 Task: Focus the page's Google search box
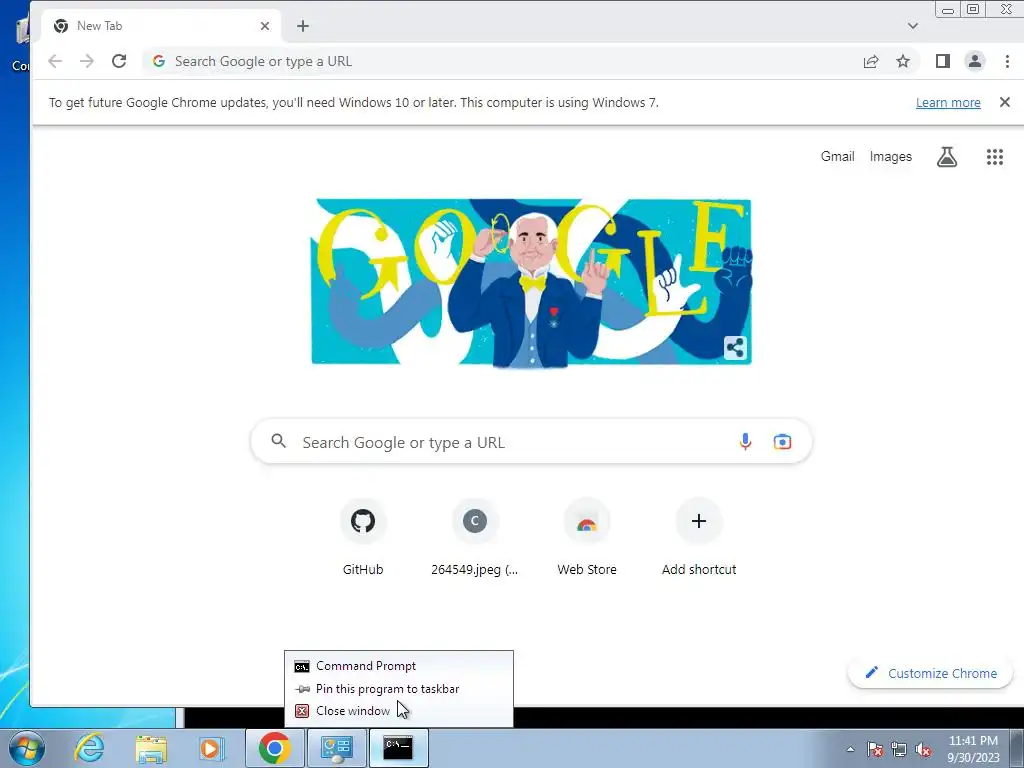531,442
